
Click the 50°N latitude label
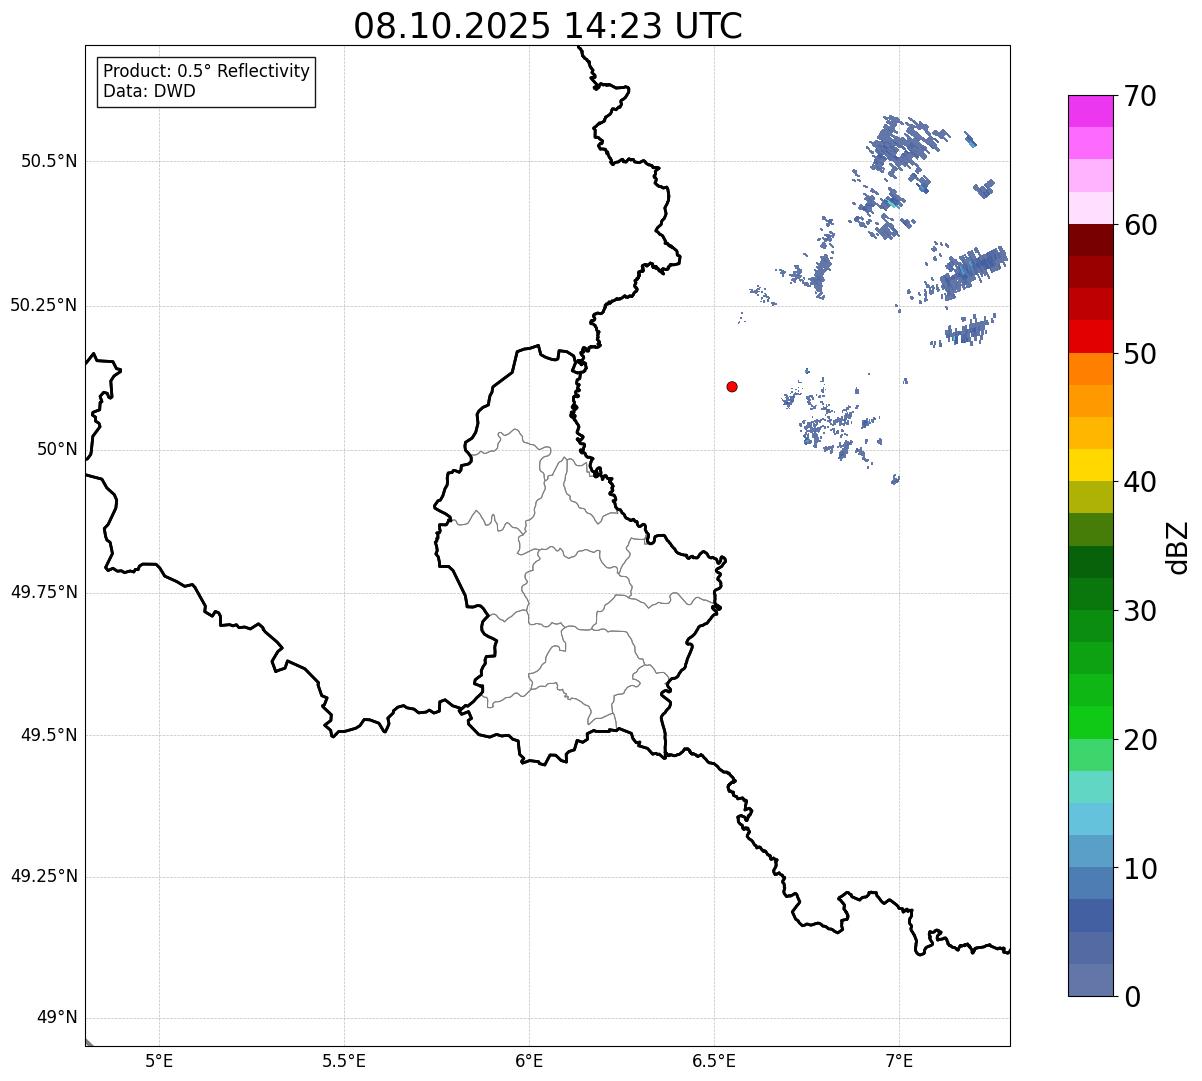click(x=57, y=449)
